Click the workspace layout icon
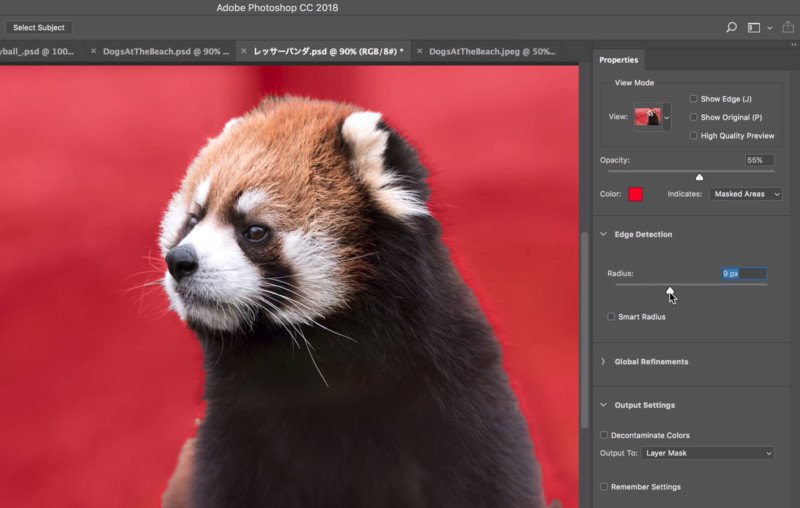This screenshot has height=508, width=800. [x=754, y=28]
